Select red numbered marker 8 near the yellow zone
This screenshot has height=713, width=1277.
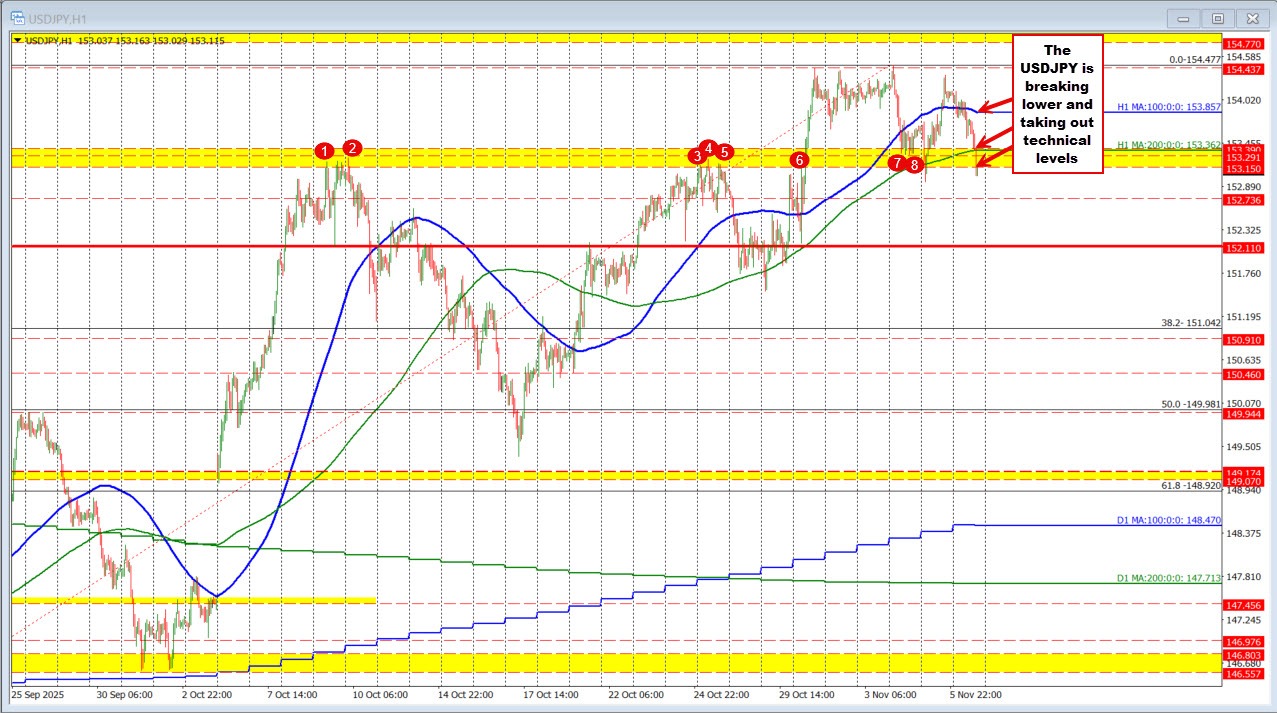point(913,165)
